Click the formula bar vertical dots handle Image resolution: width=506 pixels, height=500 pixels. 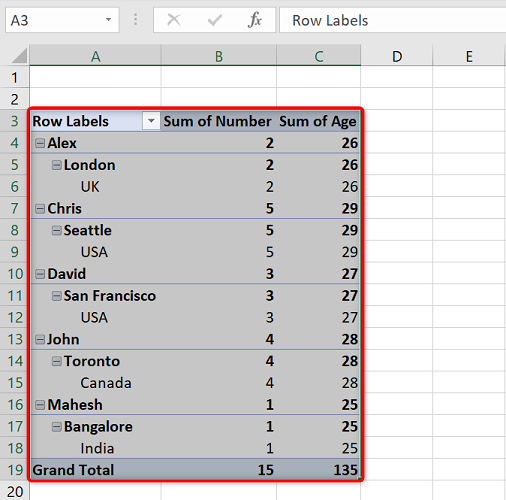point(135,19)
